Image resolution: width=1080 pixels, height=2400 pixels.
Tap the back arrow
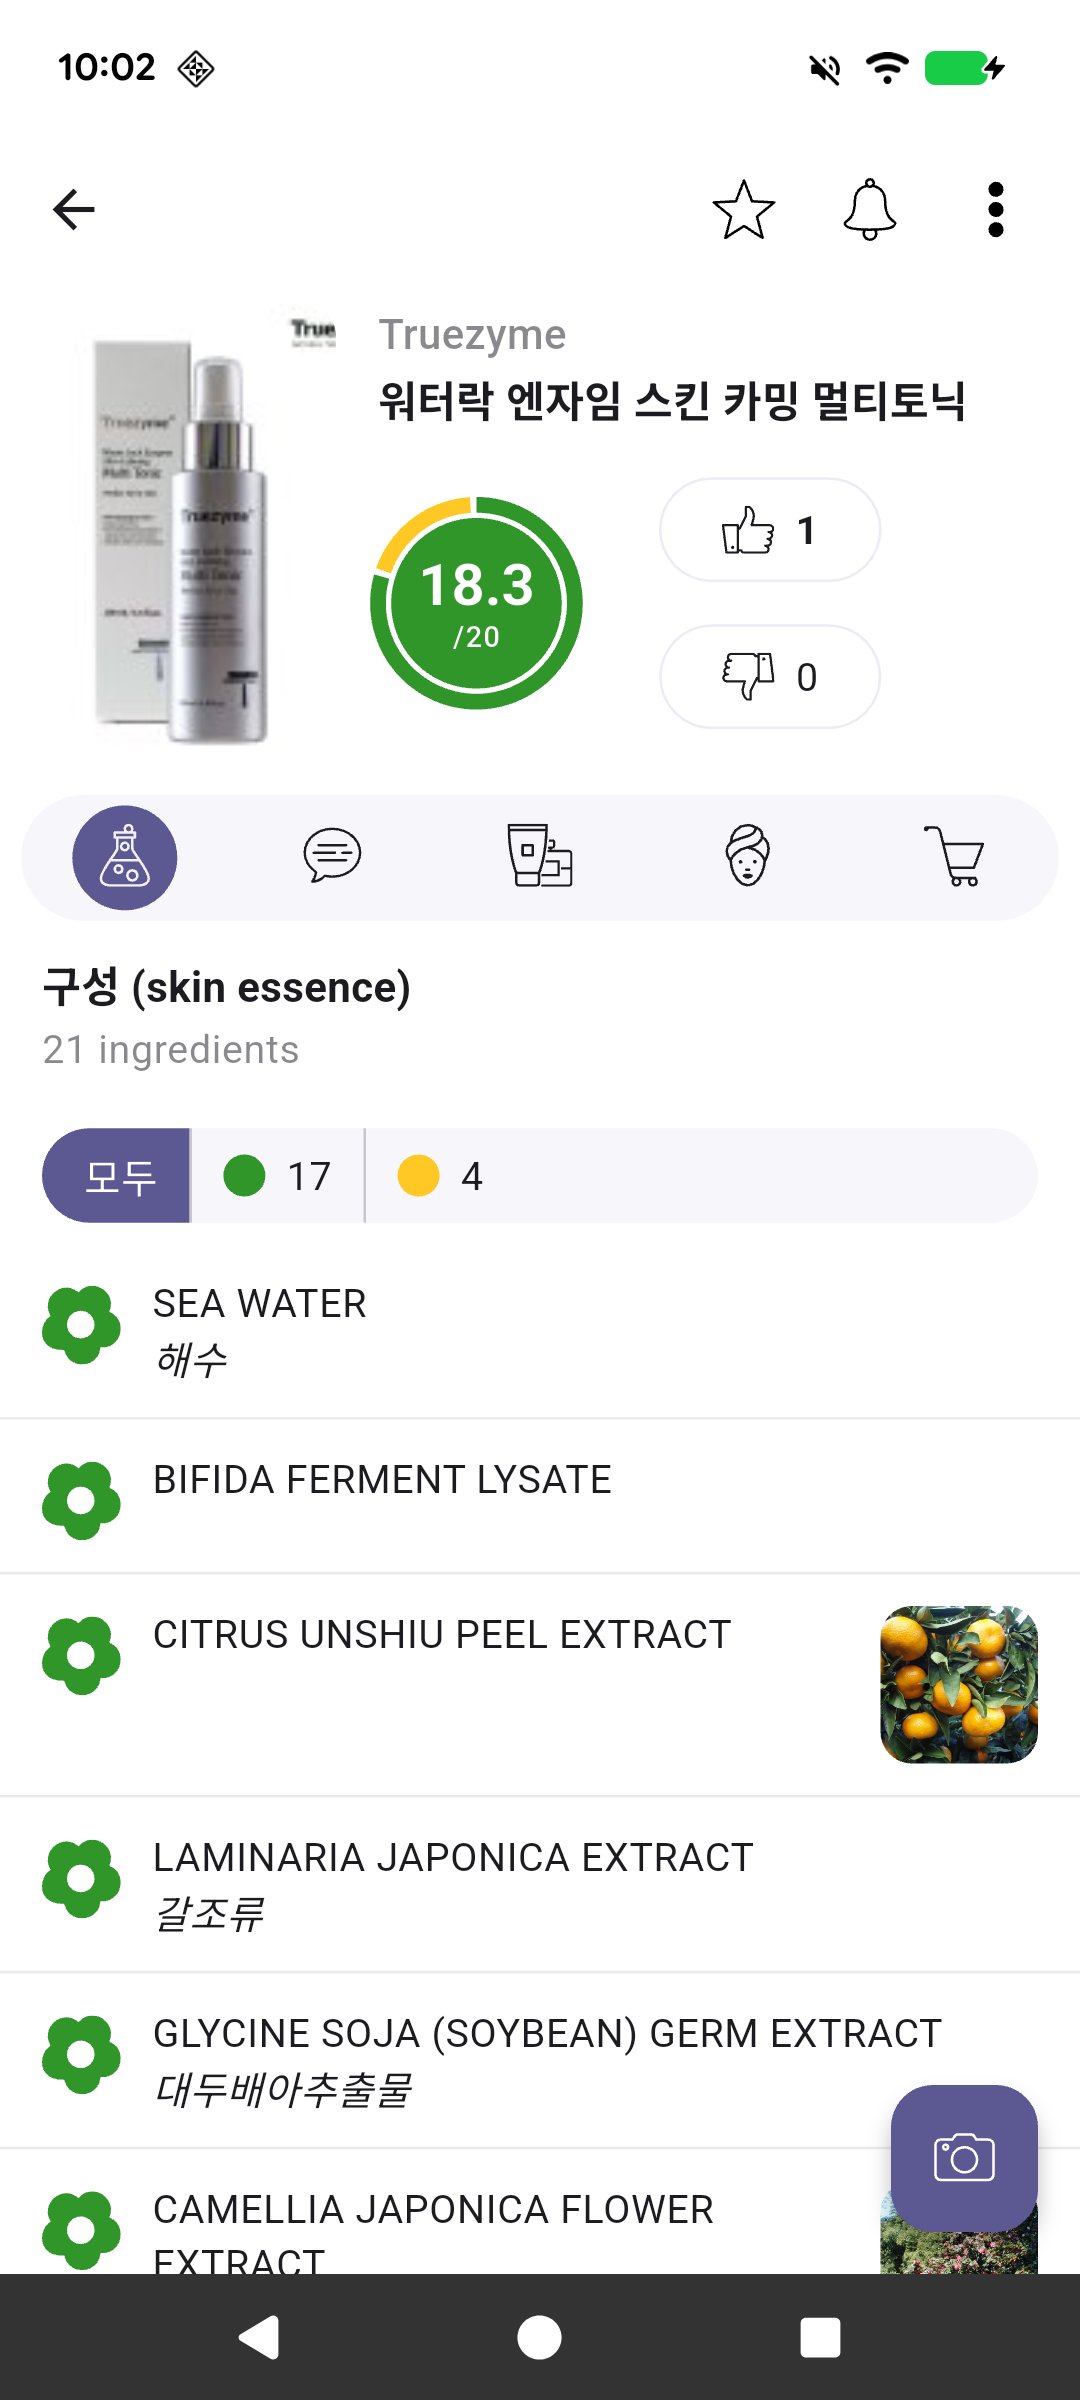coord(74,210)
